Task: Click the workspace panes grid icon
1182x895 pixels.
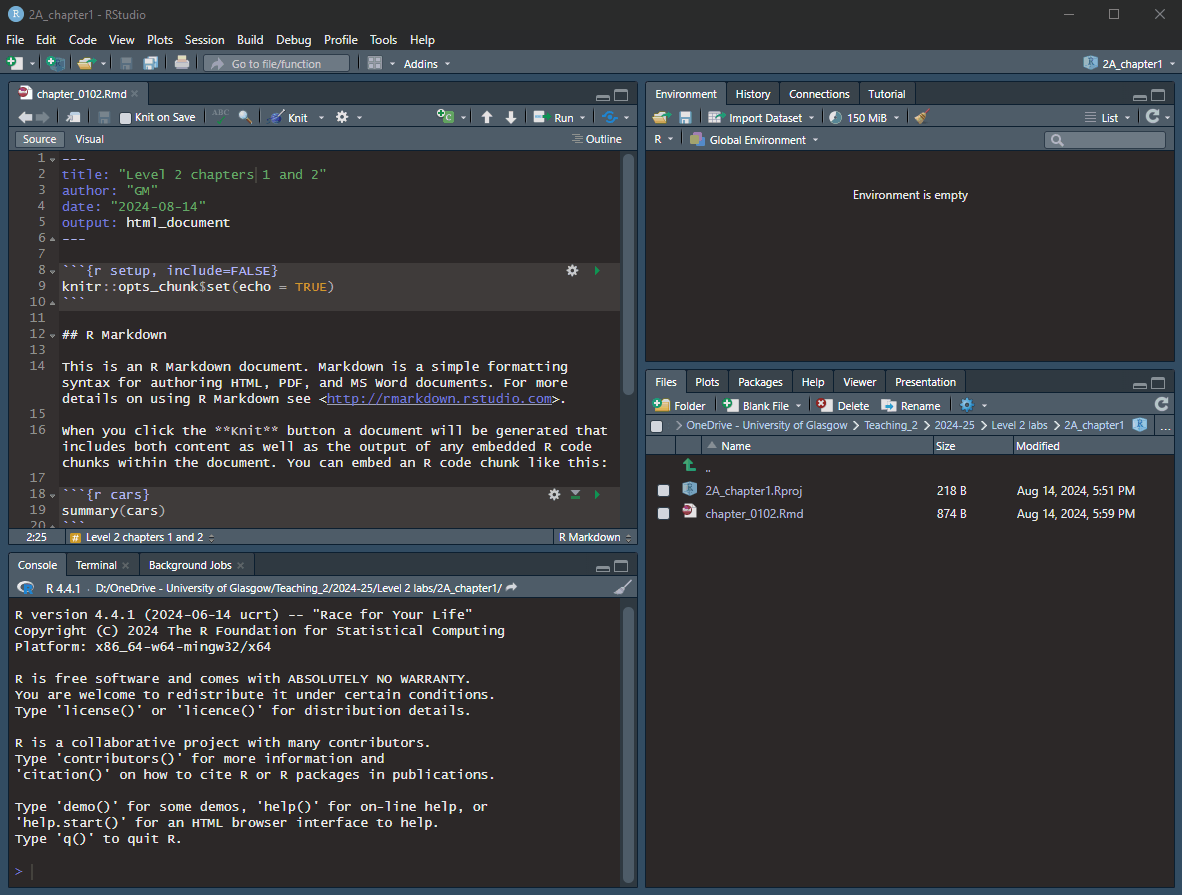Action: (374, 63)
